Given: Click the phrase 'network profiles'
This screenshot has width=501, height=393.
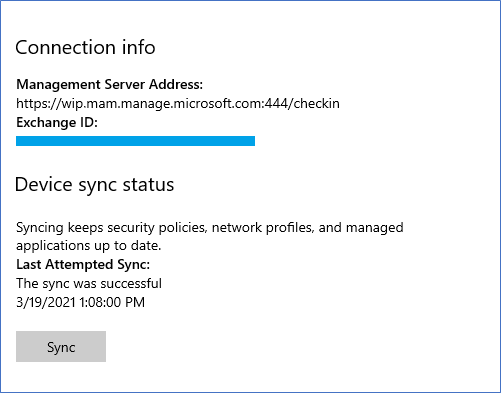Looking at the screenshot, I should tap(263, 228).
